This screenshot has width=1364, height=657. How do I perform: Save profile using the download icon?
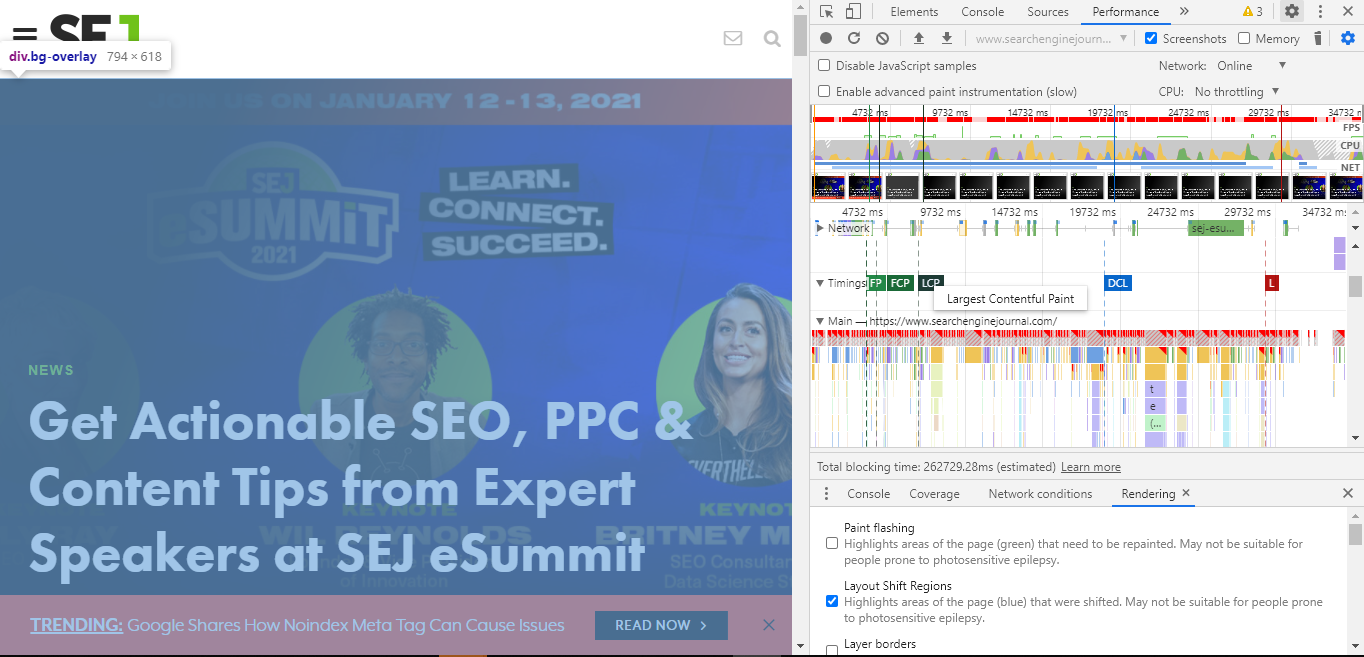[947, 38]
